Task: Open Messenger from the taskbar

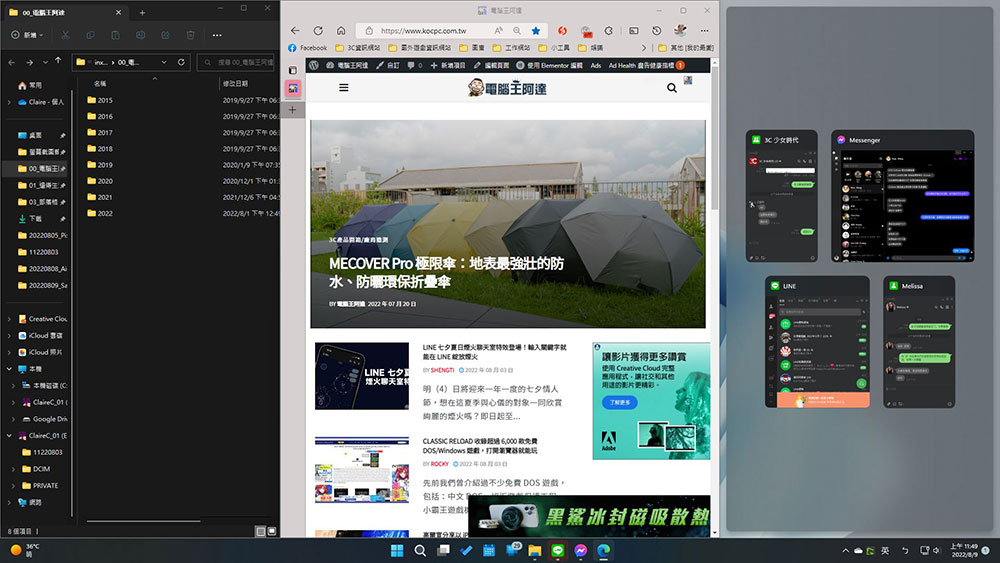Action: [x=580, y=550]
